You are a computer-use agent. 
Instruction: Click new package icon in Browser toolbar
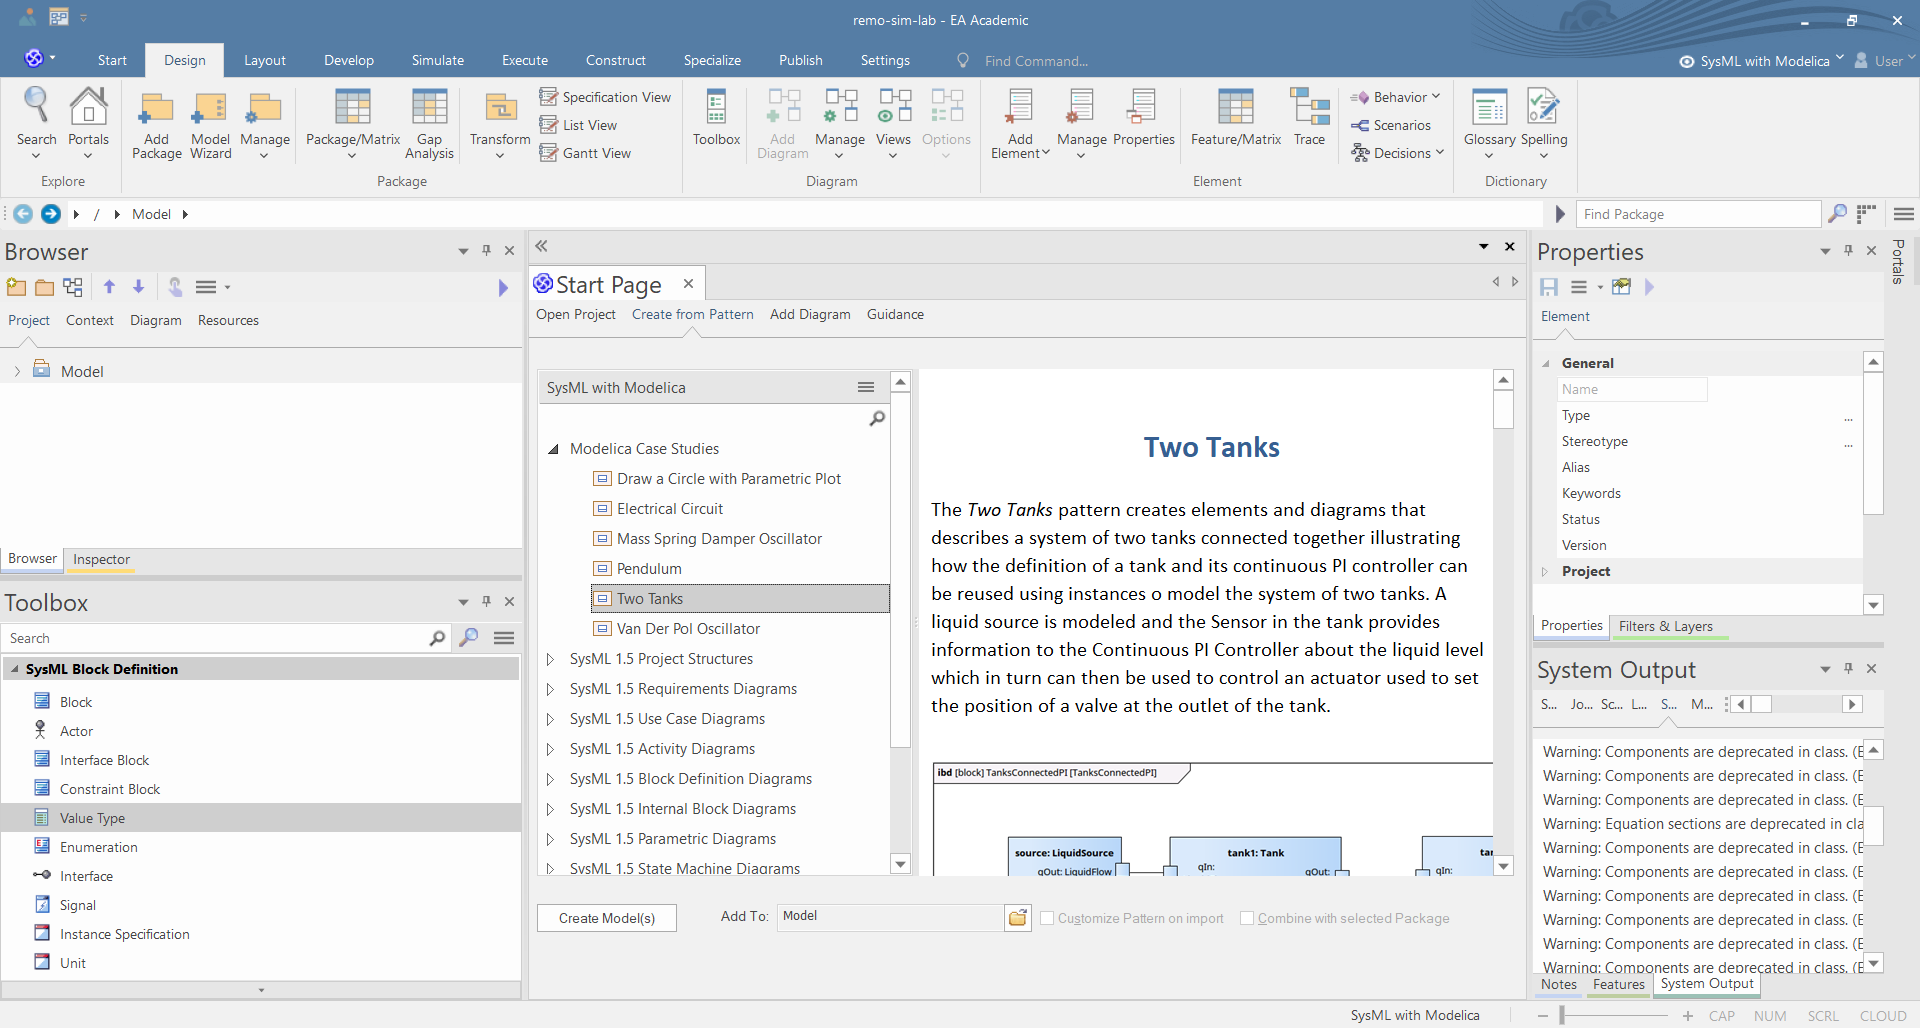[16, 287]
